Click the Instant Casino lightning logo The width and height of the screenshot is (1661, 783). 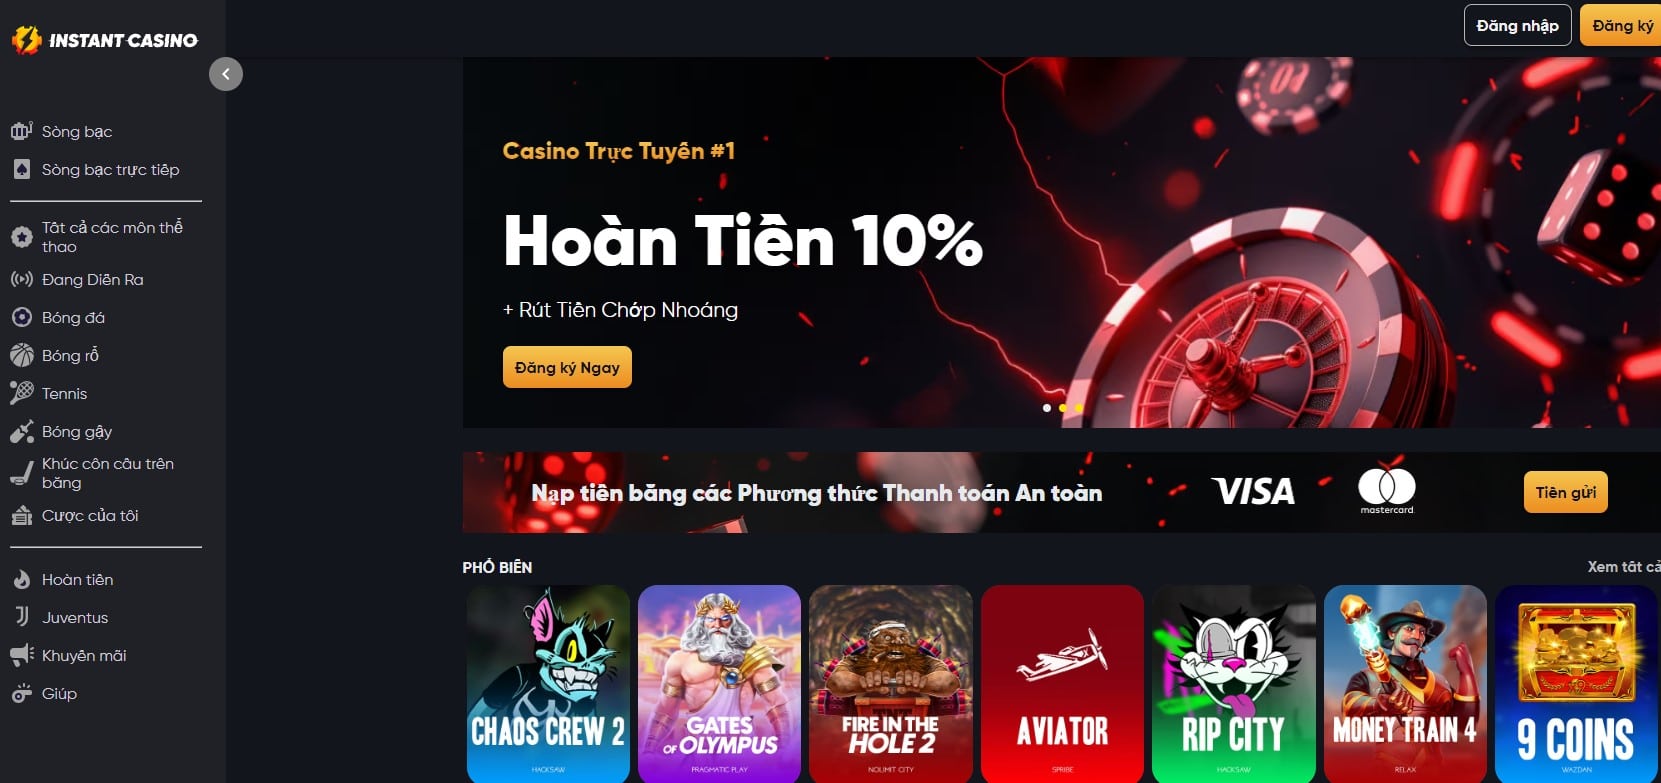26,40
